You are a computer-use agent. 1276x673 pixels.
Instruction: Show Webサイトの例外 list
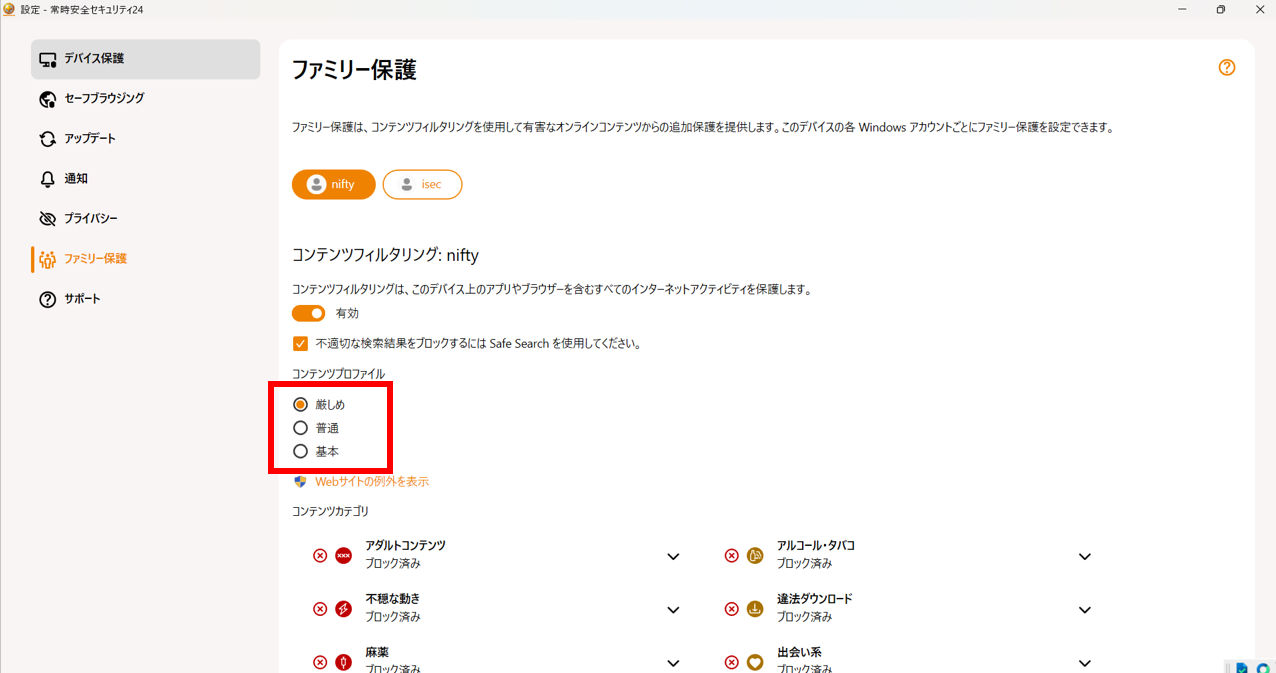tap(371, 481)
